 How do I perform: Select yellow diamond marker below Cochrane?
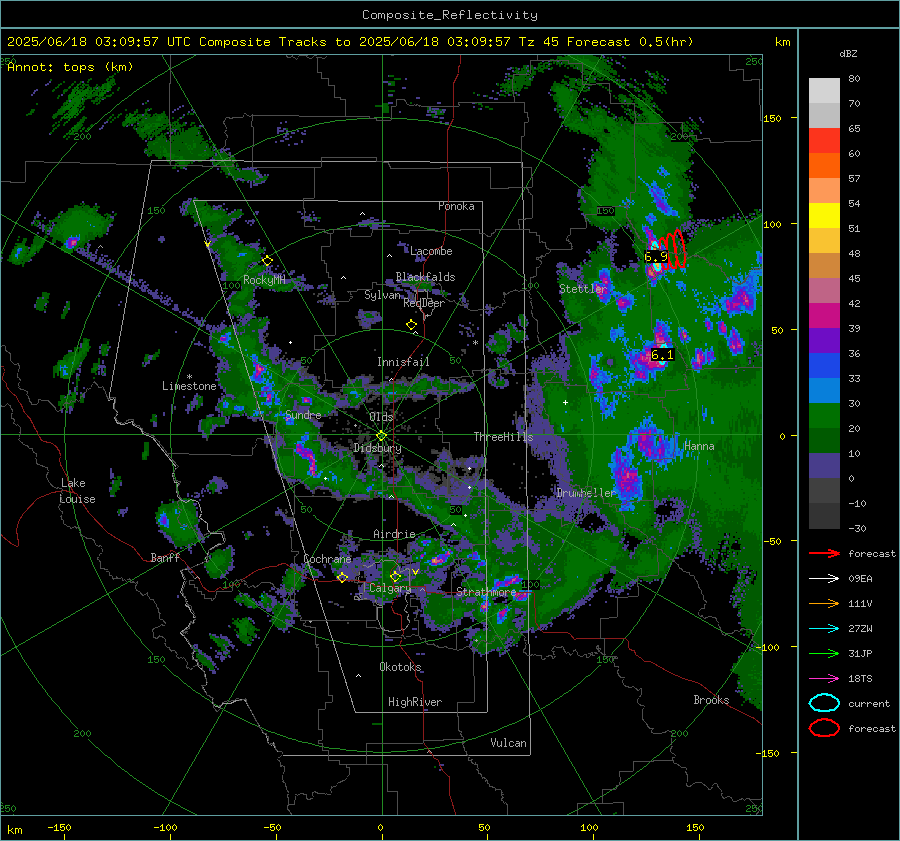coord(343,577)
